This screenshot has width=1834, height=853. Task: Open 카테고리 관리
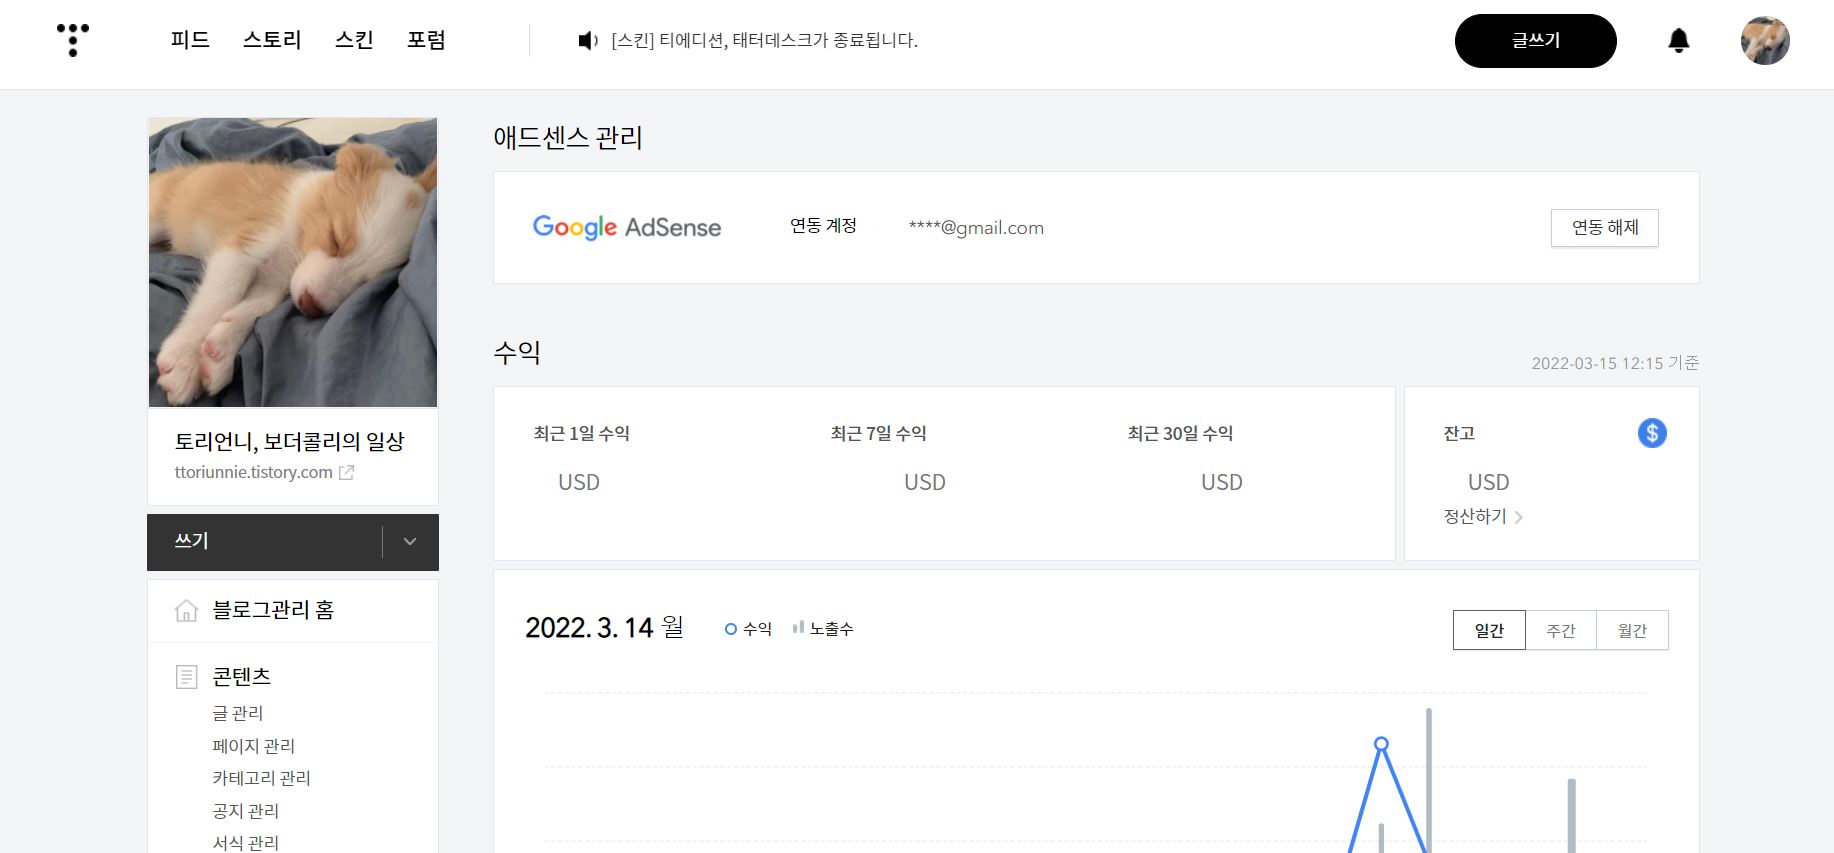[262, 778]
